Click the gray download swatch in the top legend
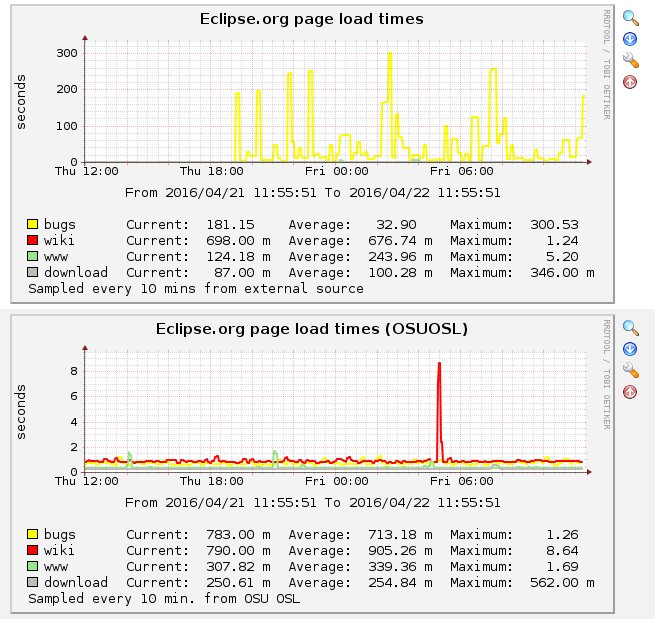The width and height of the screenshot is (655, 621). (x=33, y=272)
